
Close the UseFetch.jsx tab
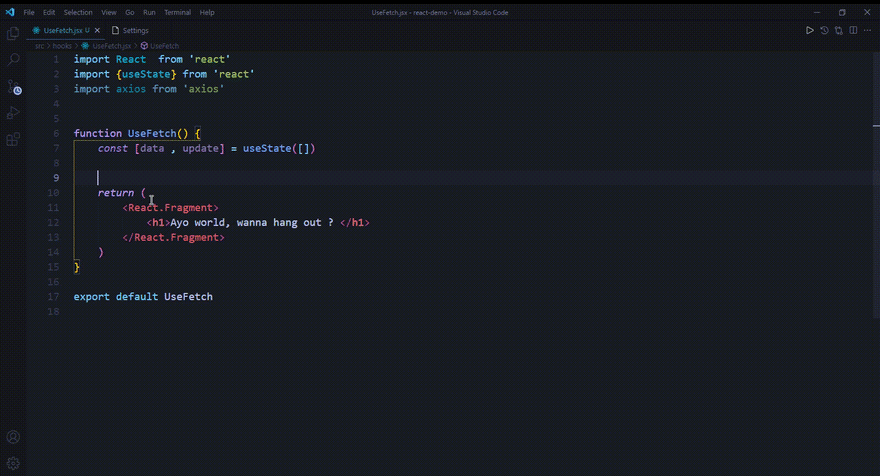97,30
